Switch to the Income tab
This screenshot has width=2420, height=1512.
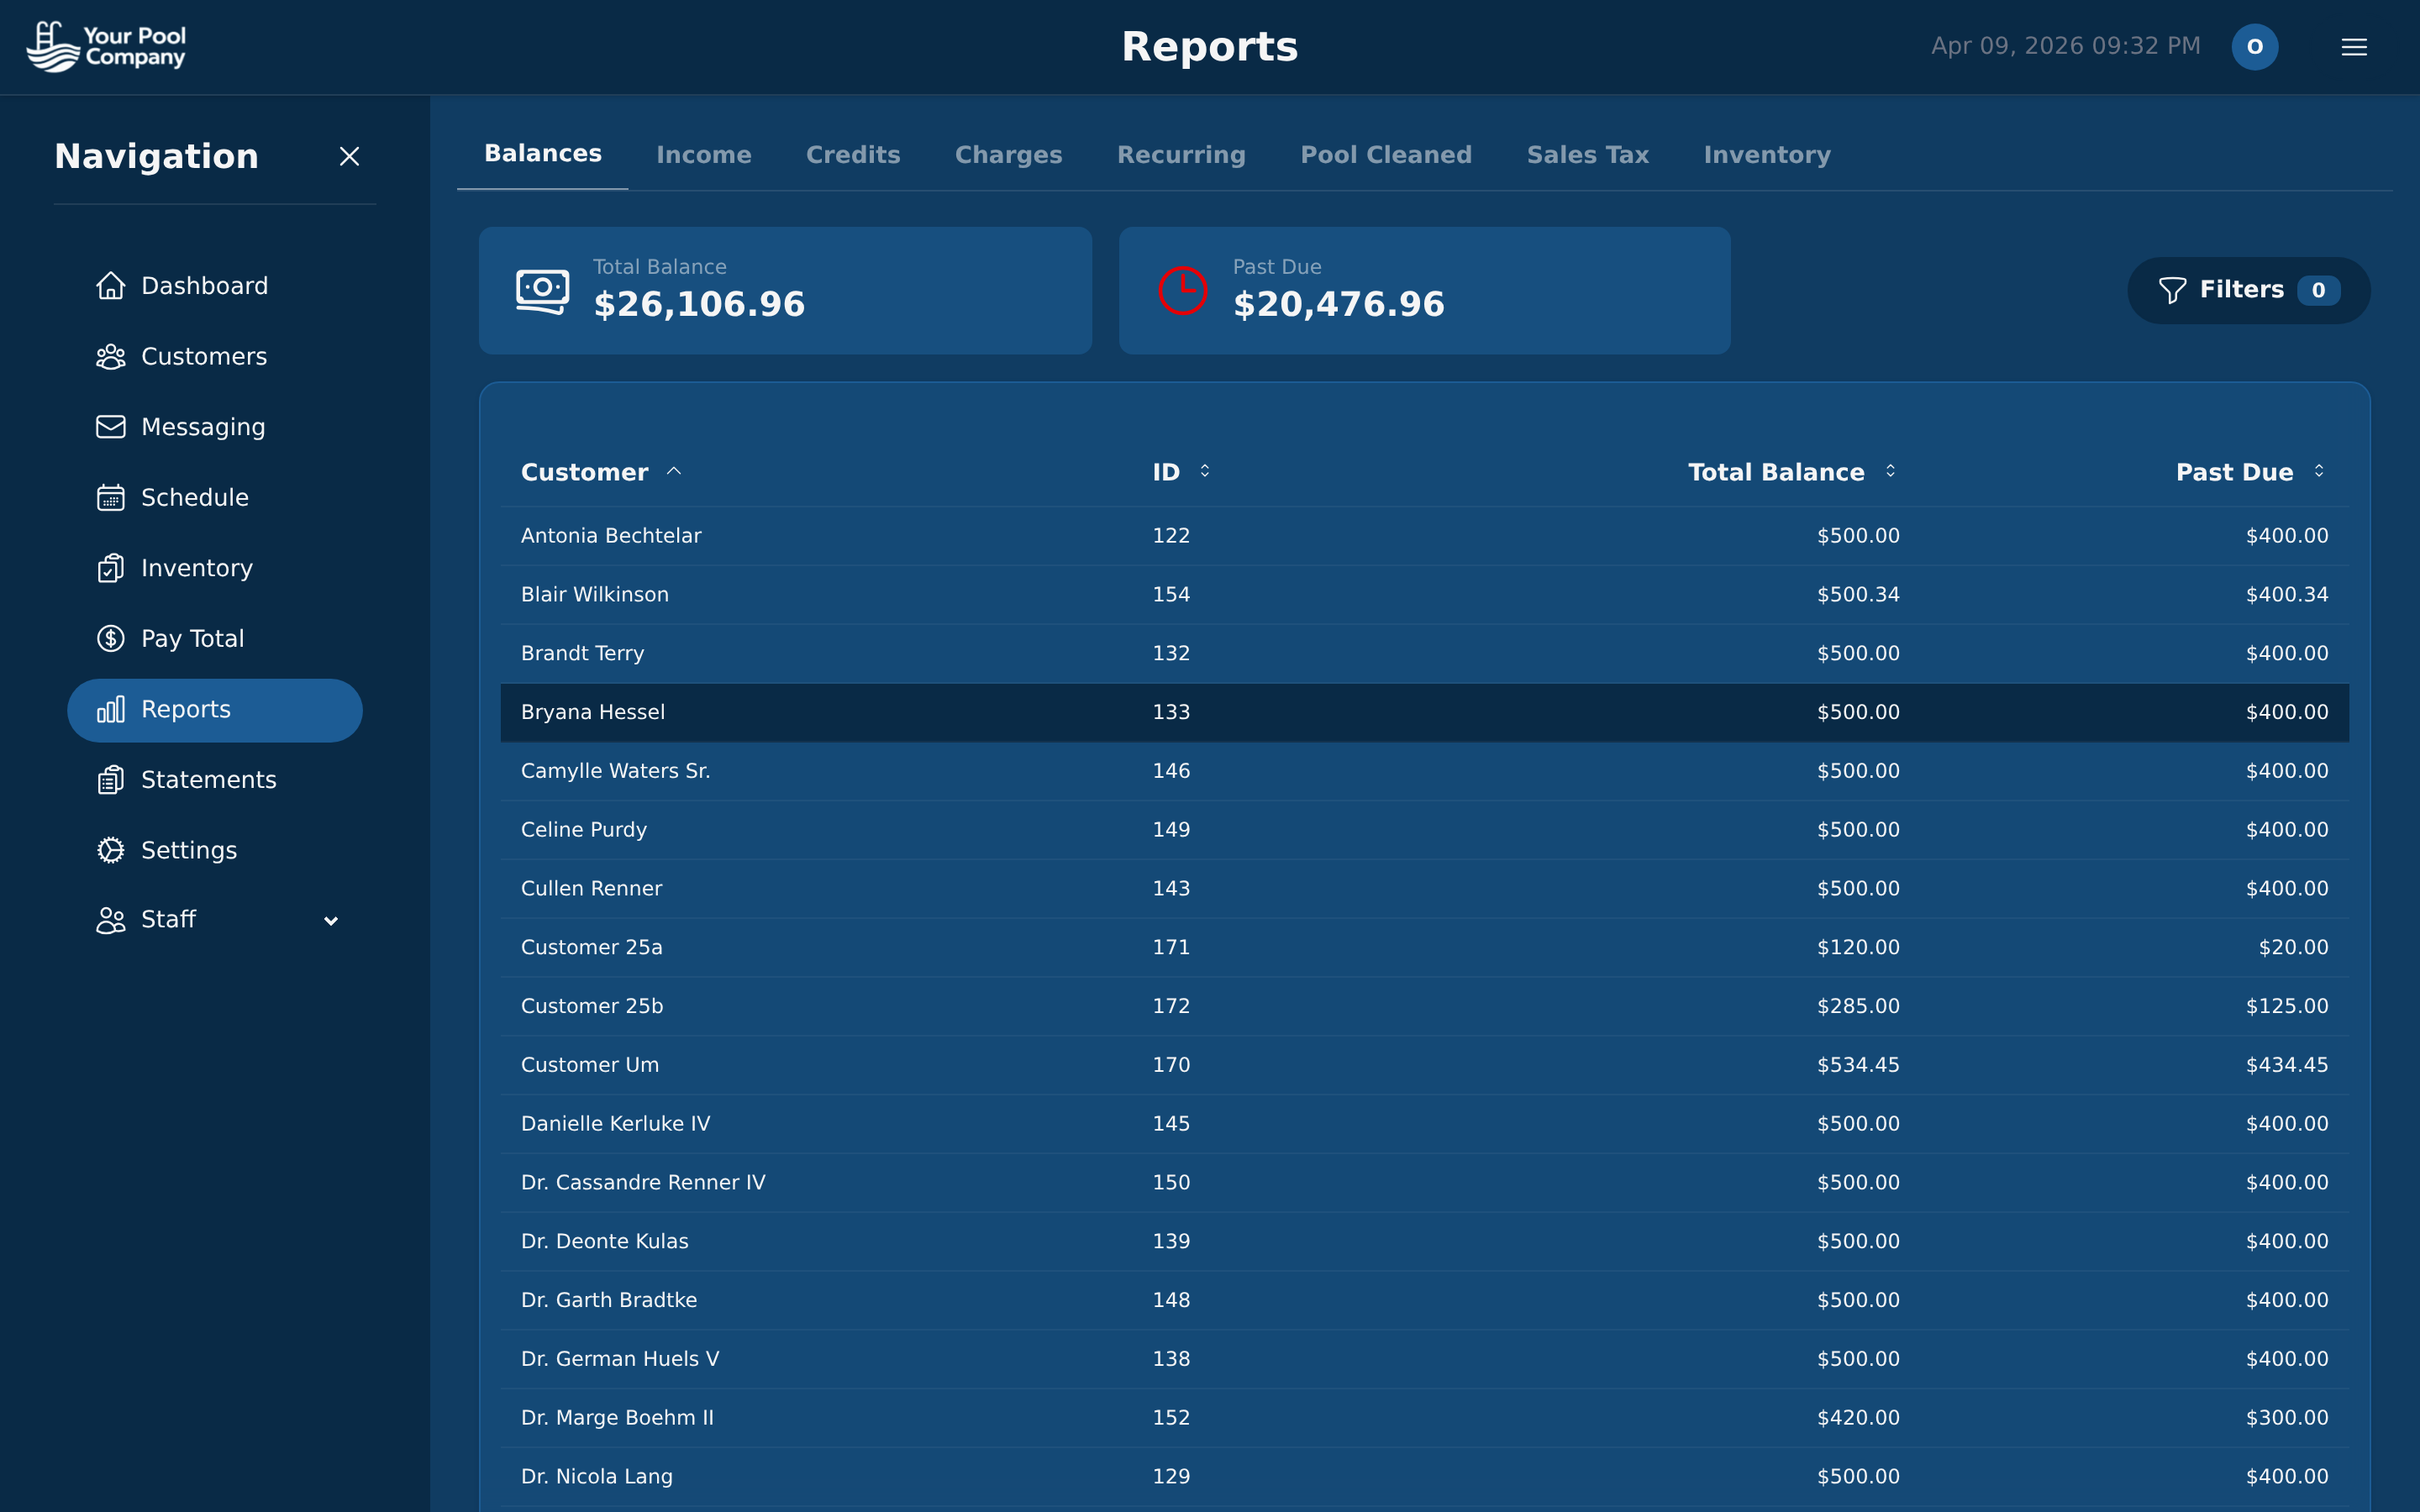[704, 154]
